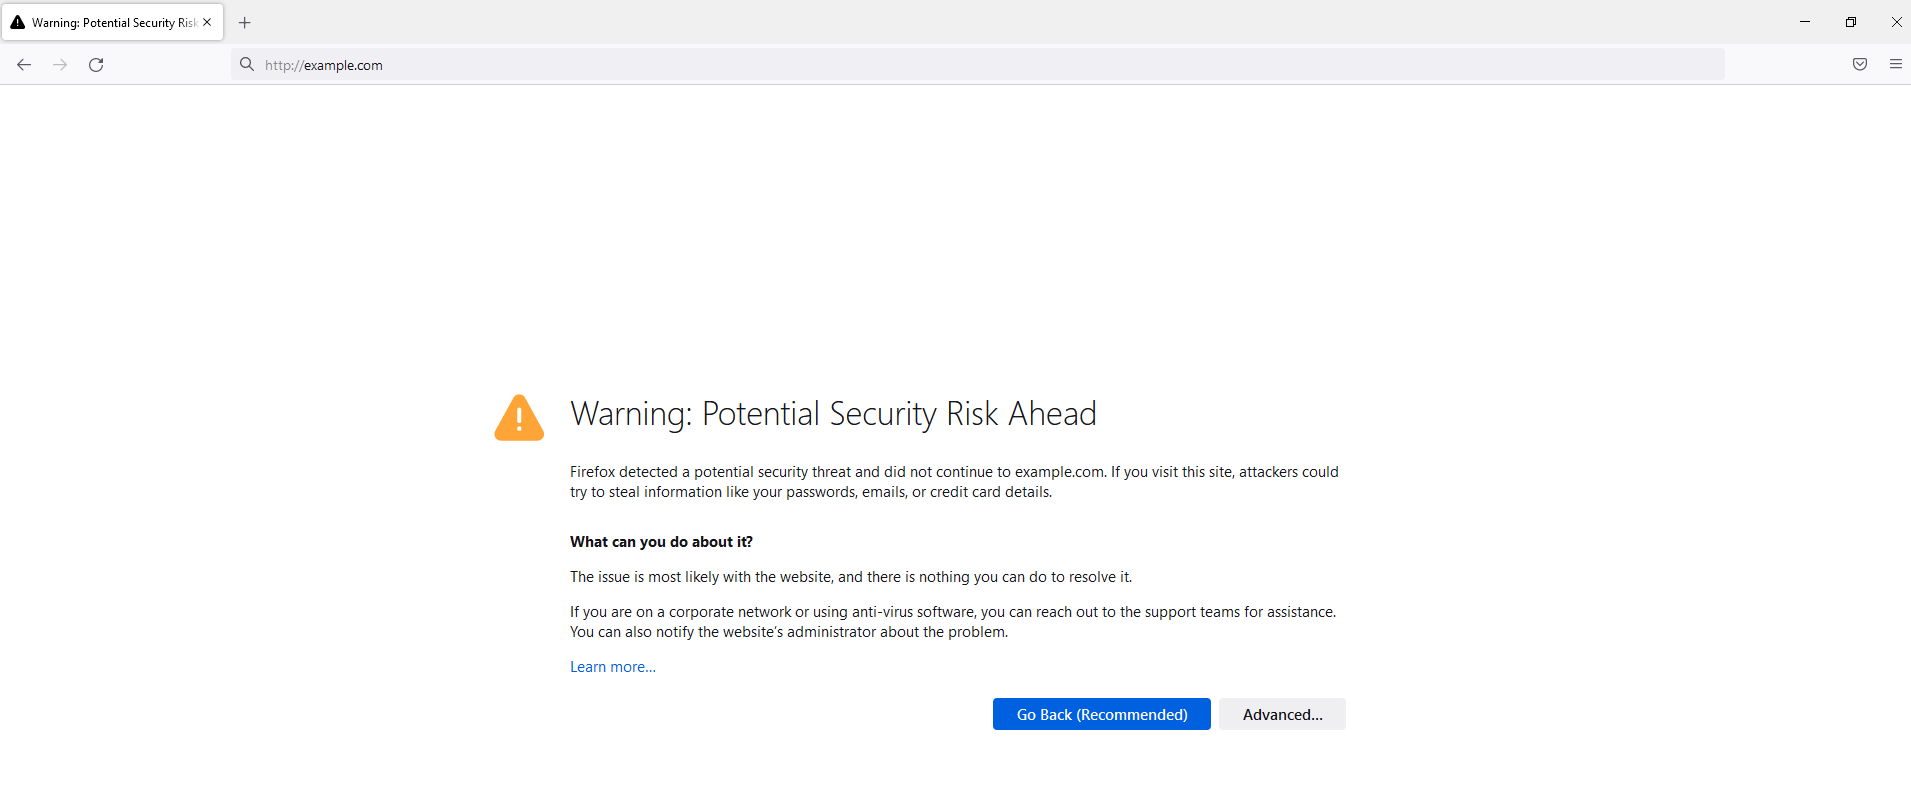Open a new tab with plus button

[245, 22]
